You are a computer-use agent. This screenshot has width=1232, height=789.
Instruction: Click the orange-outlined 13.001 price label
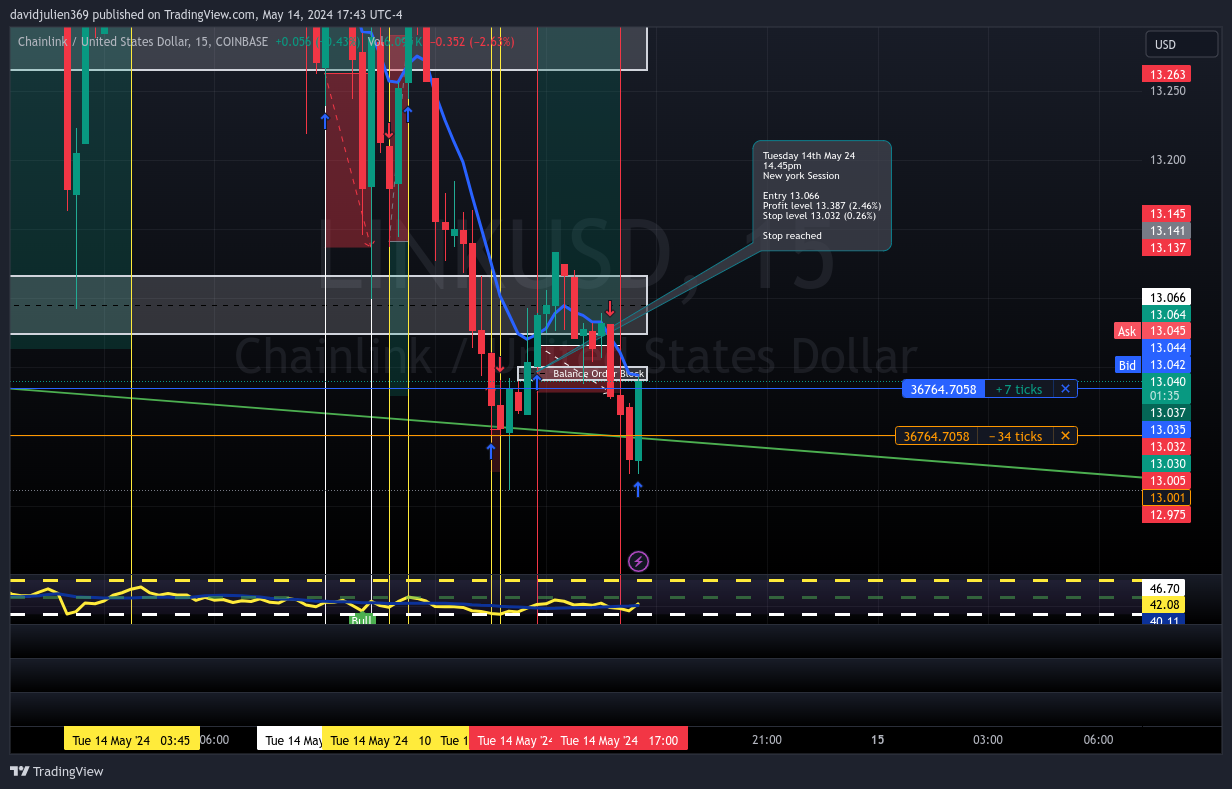tap(1166, 497)
